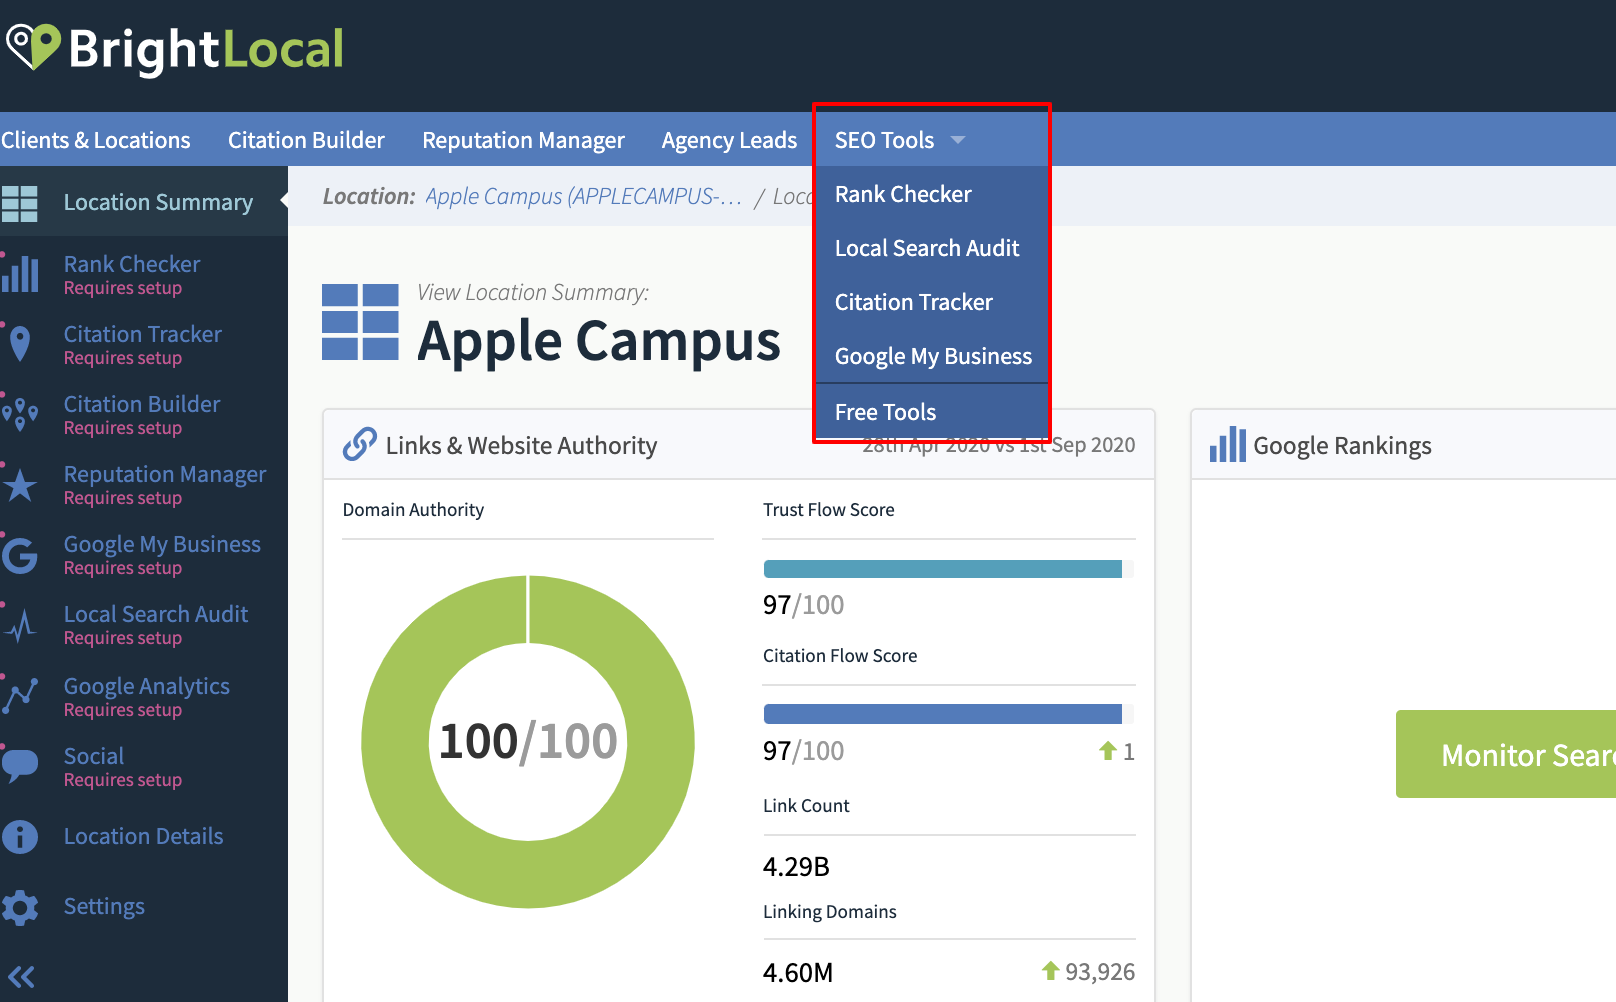Open Reputation Manager in top navigation

pos(523,140)
